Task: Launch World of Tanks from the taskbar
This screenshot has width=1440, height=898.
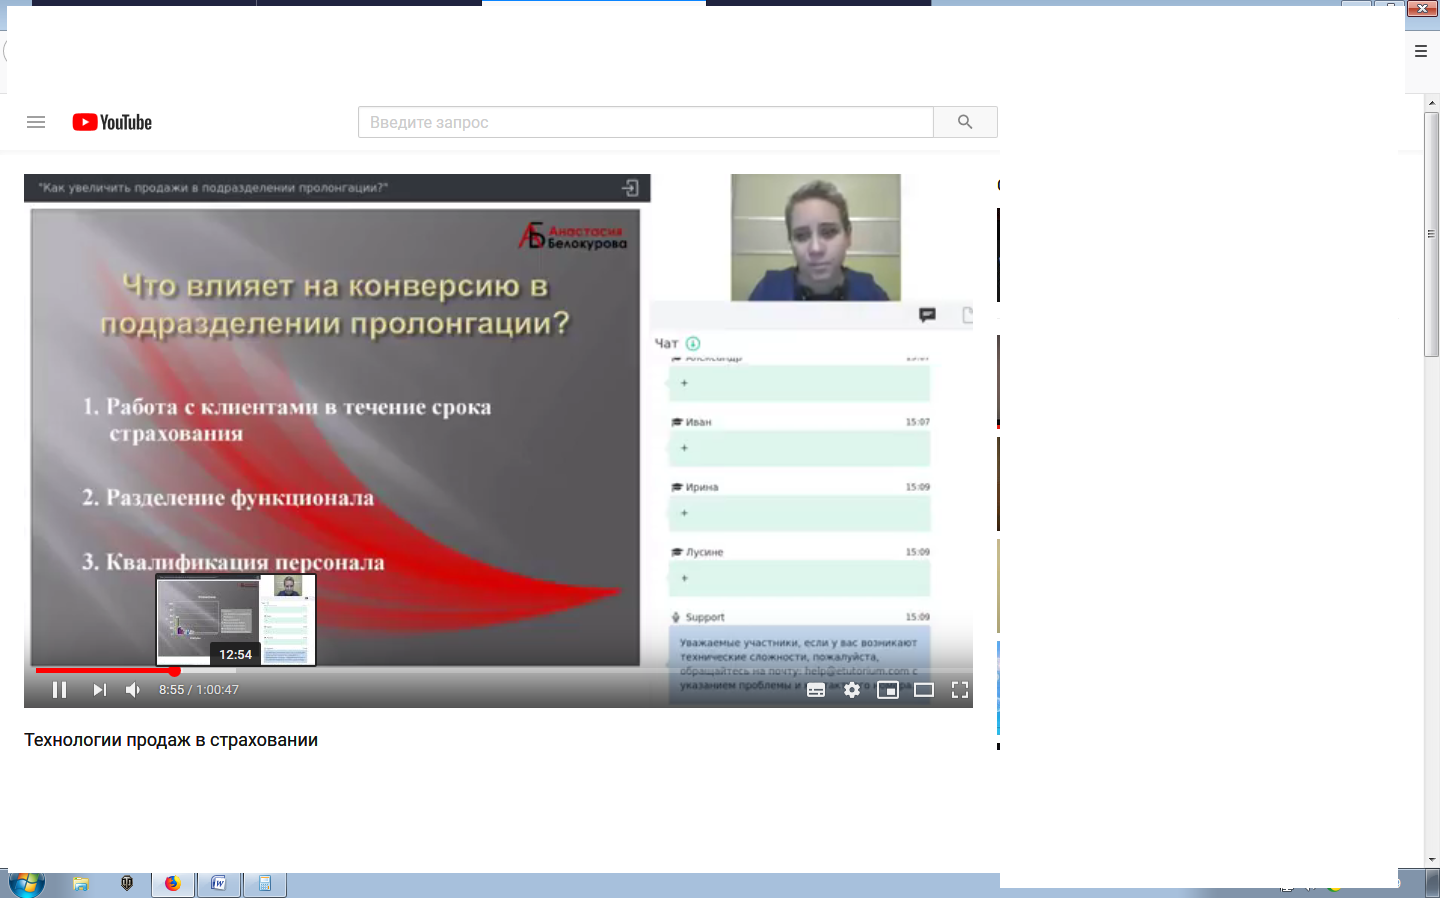Action: point(127,884)
